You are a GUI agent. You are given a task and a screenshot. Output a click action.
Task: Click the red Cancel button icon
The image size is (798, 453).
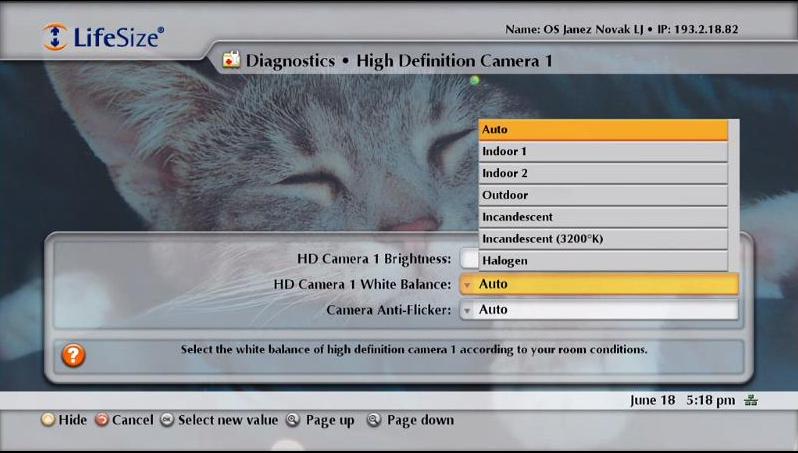(x=102, y=420)
